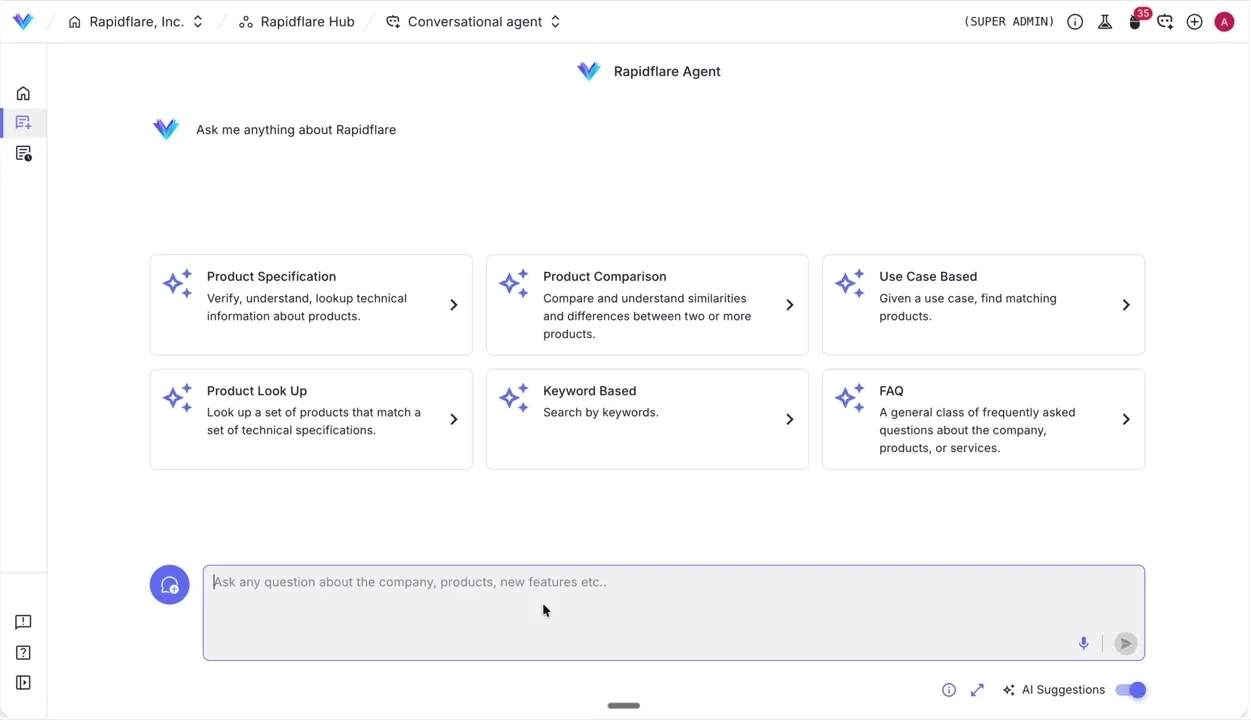Open the chat history icon in the sidebar
The image size is (1251, 720).
click(23, 153)
